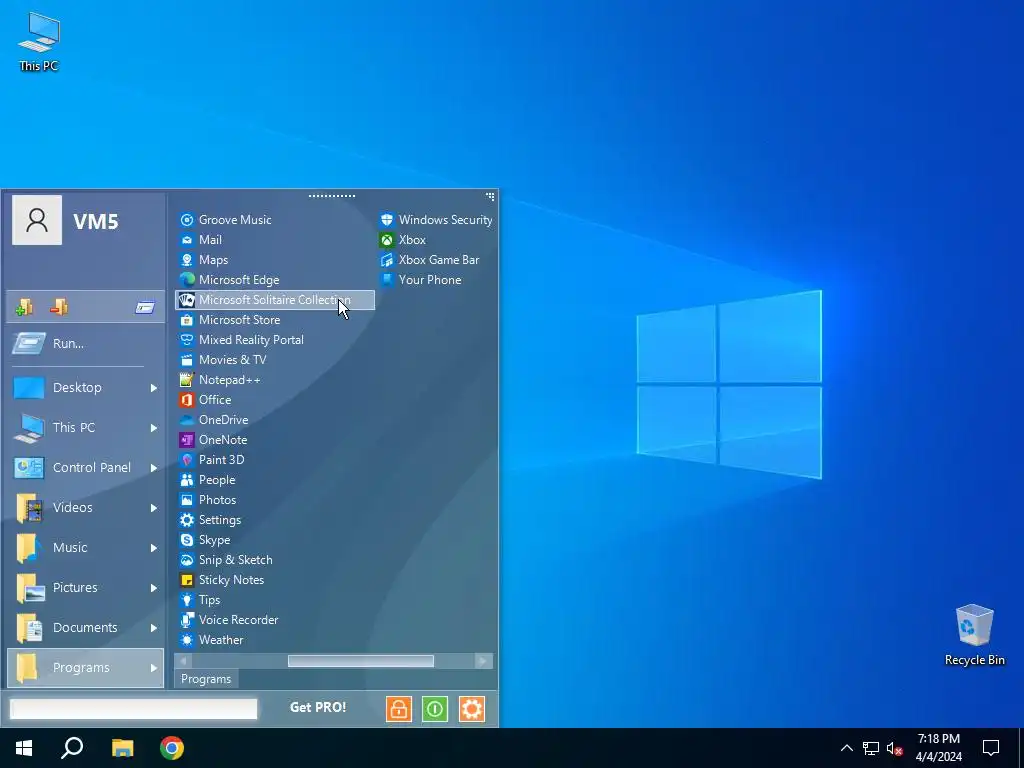Image resolution: width=1024 pixels, height=768 pixels.
Task: Open Windows Security
Action: (436, 220)
